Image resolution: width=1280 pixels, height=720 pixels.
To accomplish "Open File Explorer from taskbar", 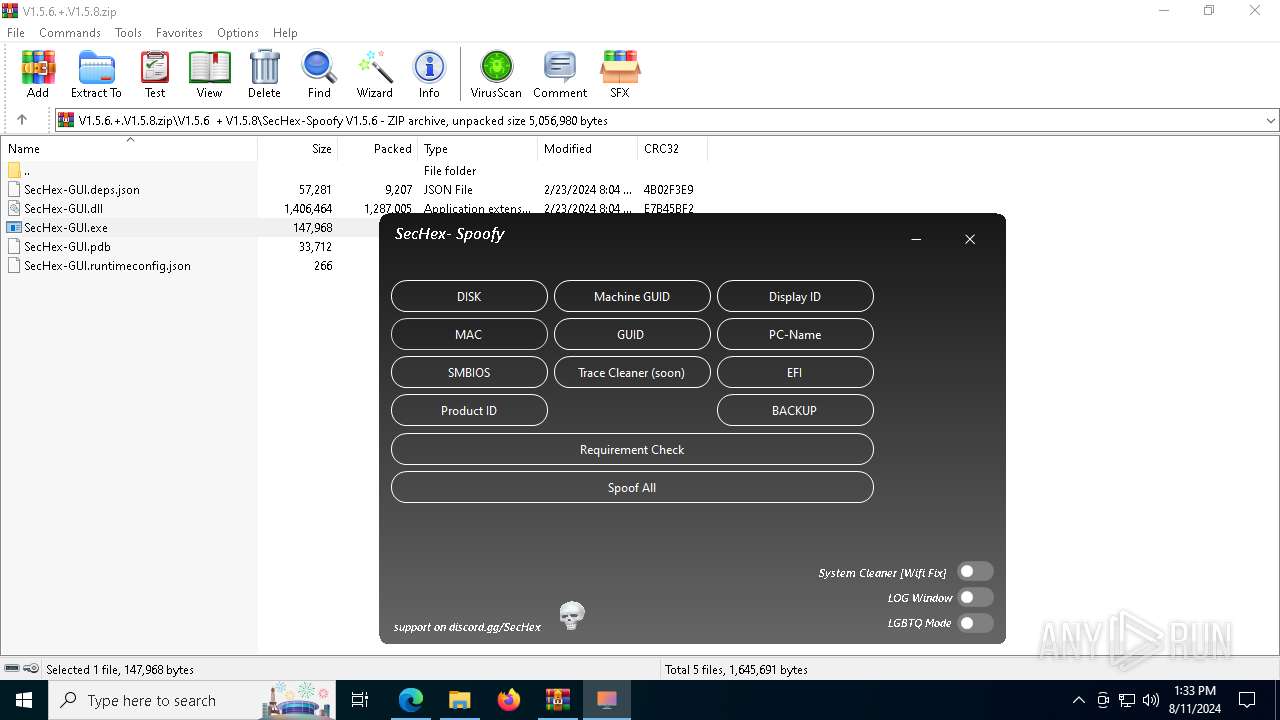I will (459, 700).
